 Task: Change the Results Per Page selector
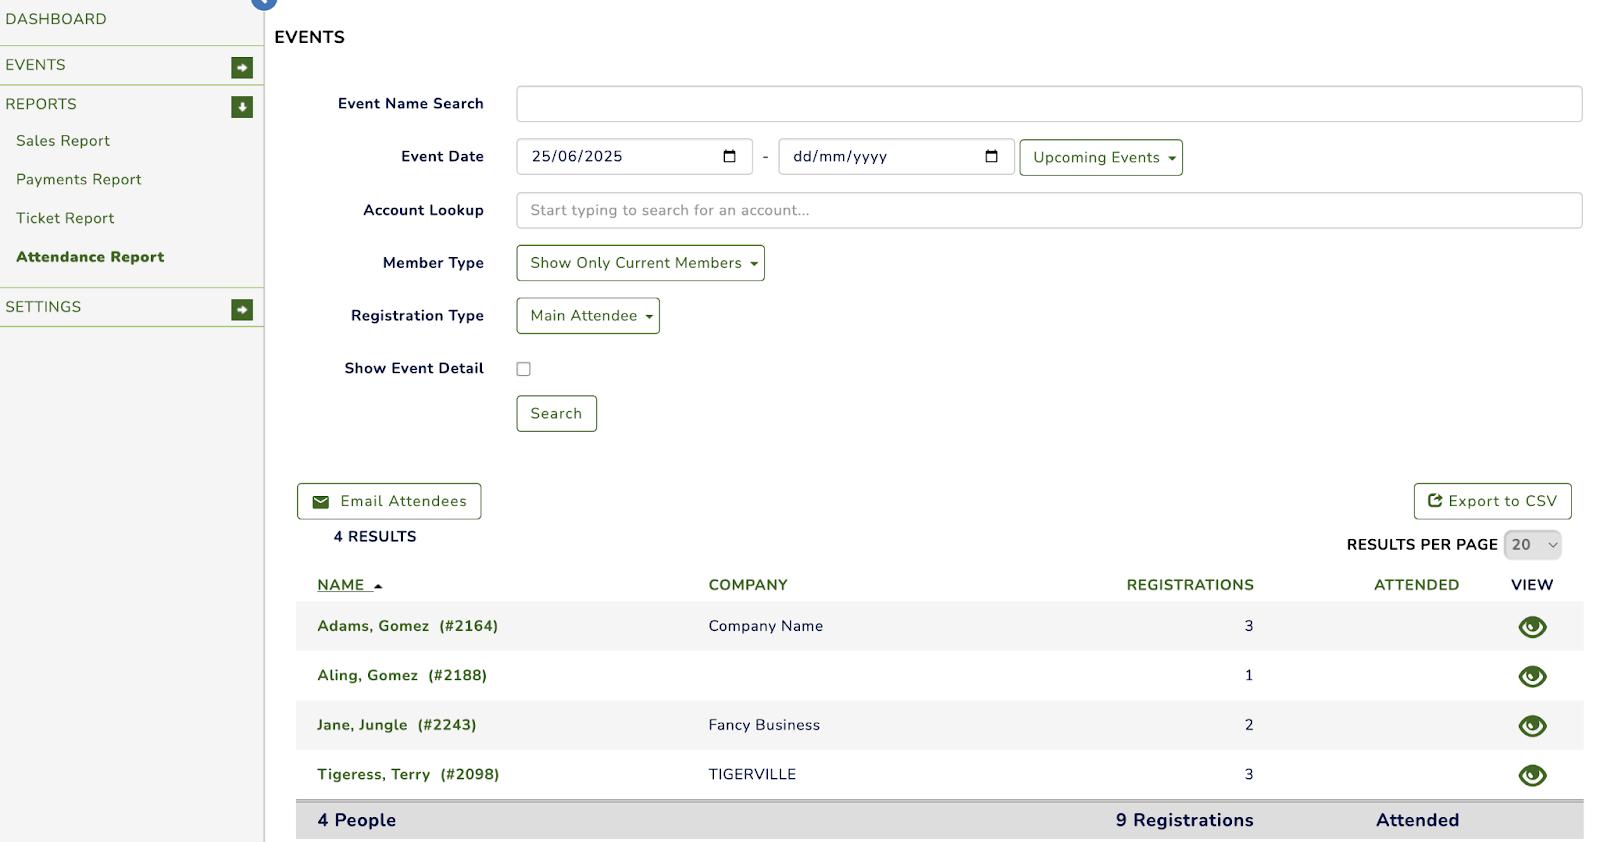coord(1532,545)
